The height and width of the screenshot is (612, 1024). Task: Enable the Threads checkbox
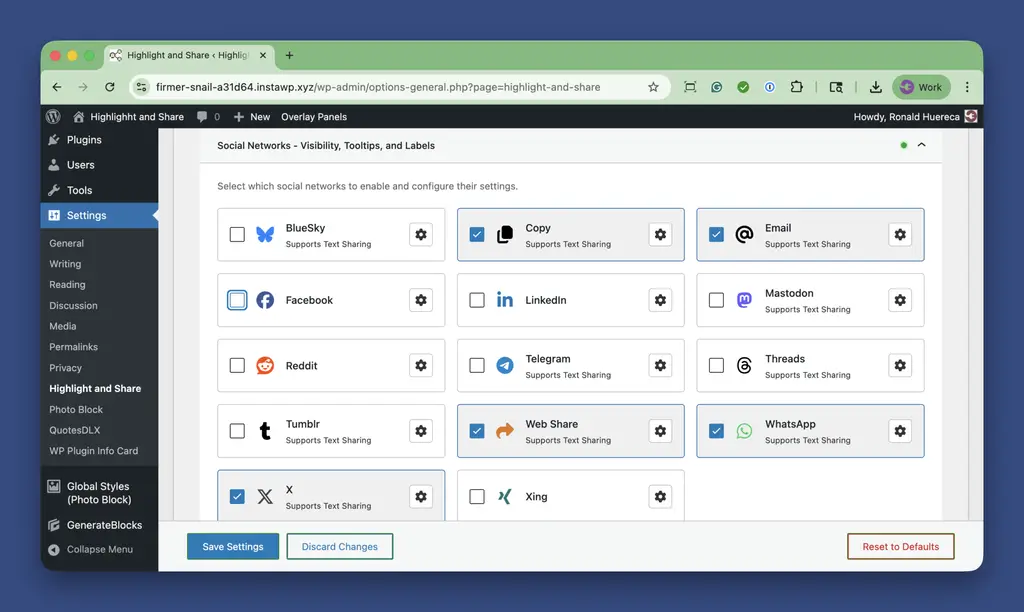click(x=716, y=365)
